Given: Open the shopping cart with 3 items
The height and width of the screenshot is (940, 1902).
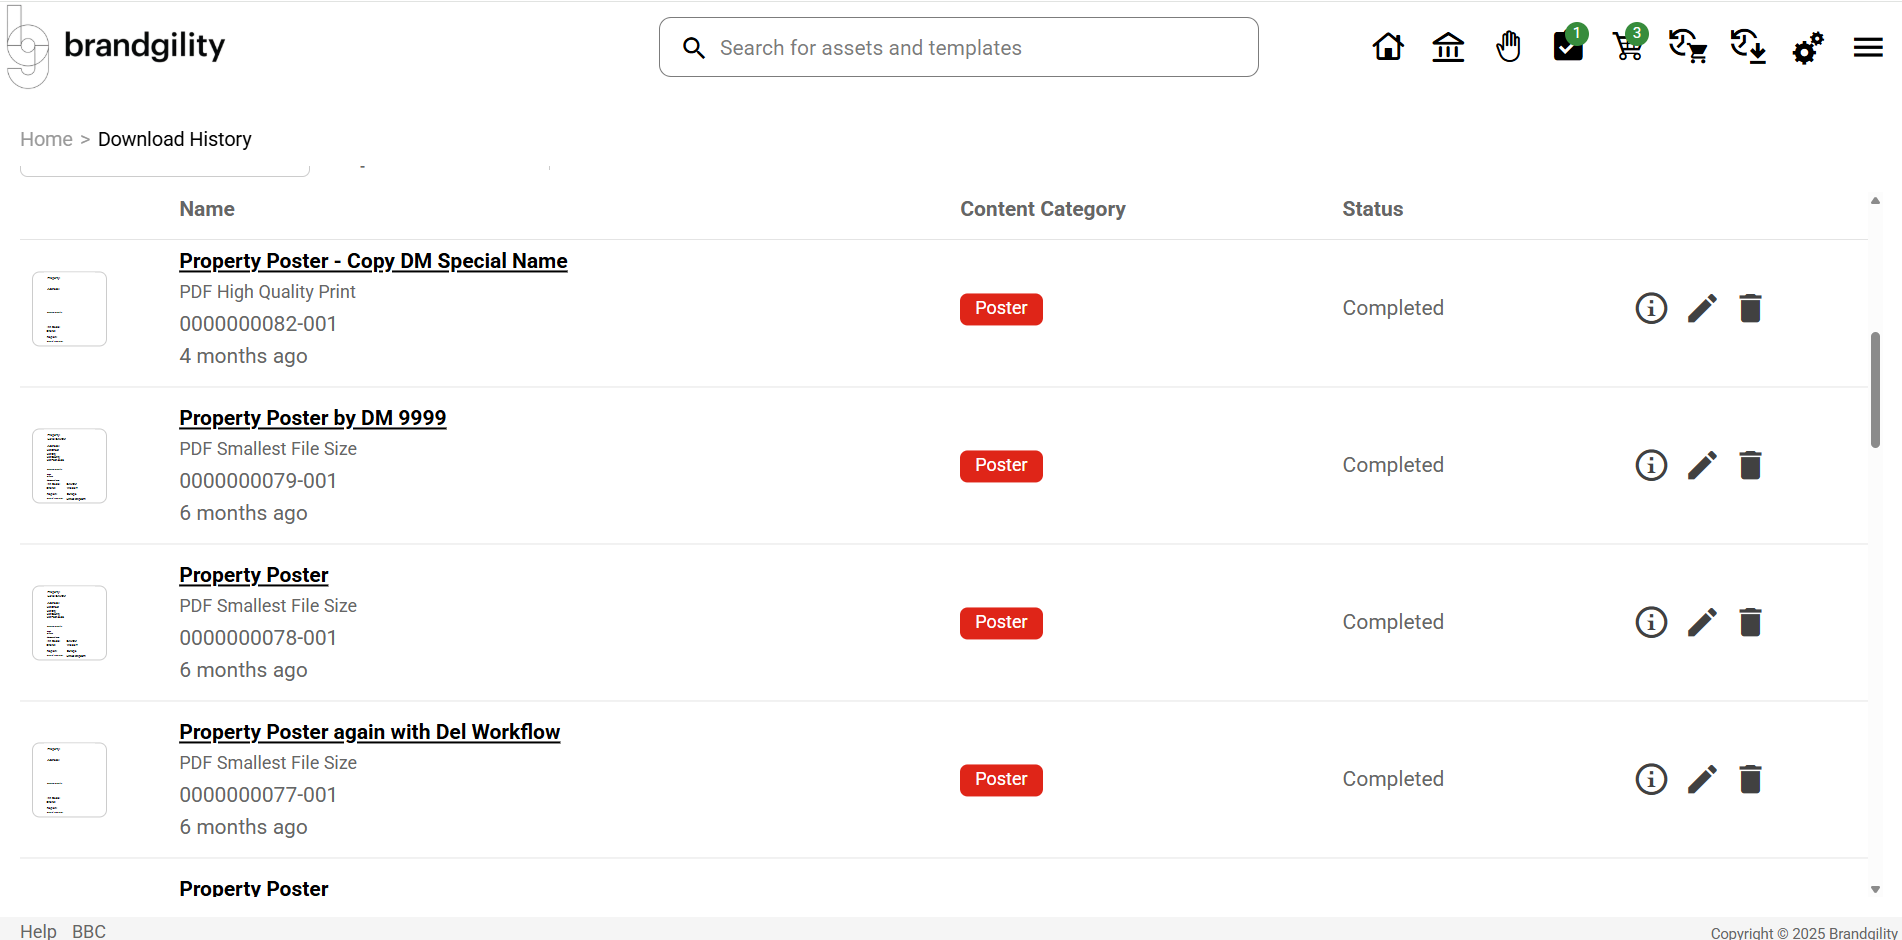Looking at the screenshot, I should [x=1627, y=47].
